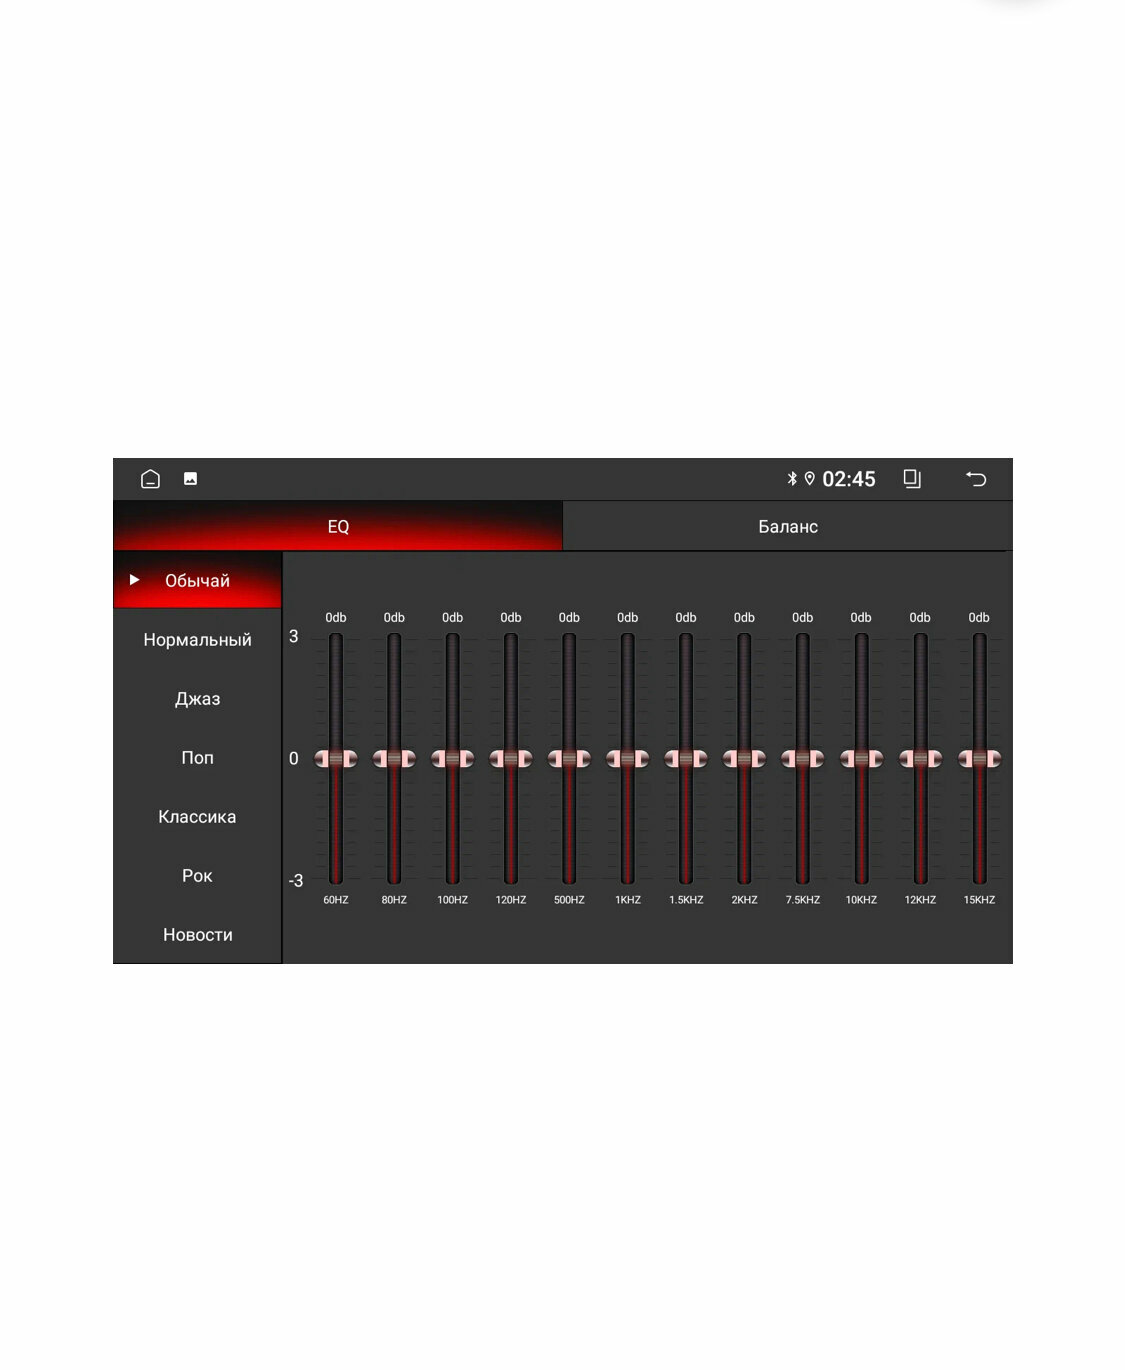Tap the Home icon in status bar

click(150, 479)
